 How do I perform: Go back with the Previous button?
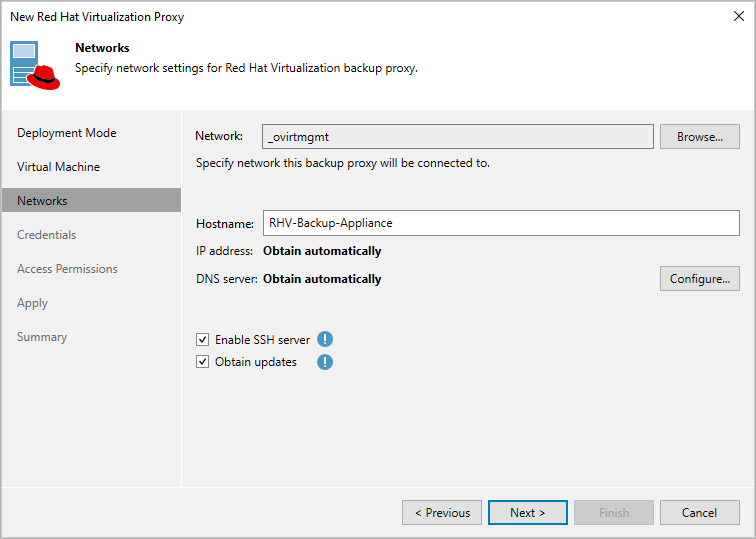[442, 512]
